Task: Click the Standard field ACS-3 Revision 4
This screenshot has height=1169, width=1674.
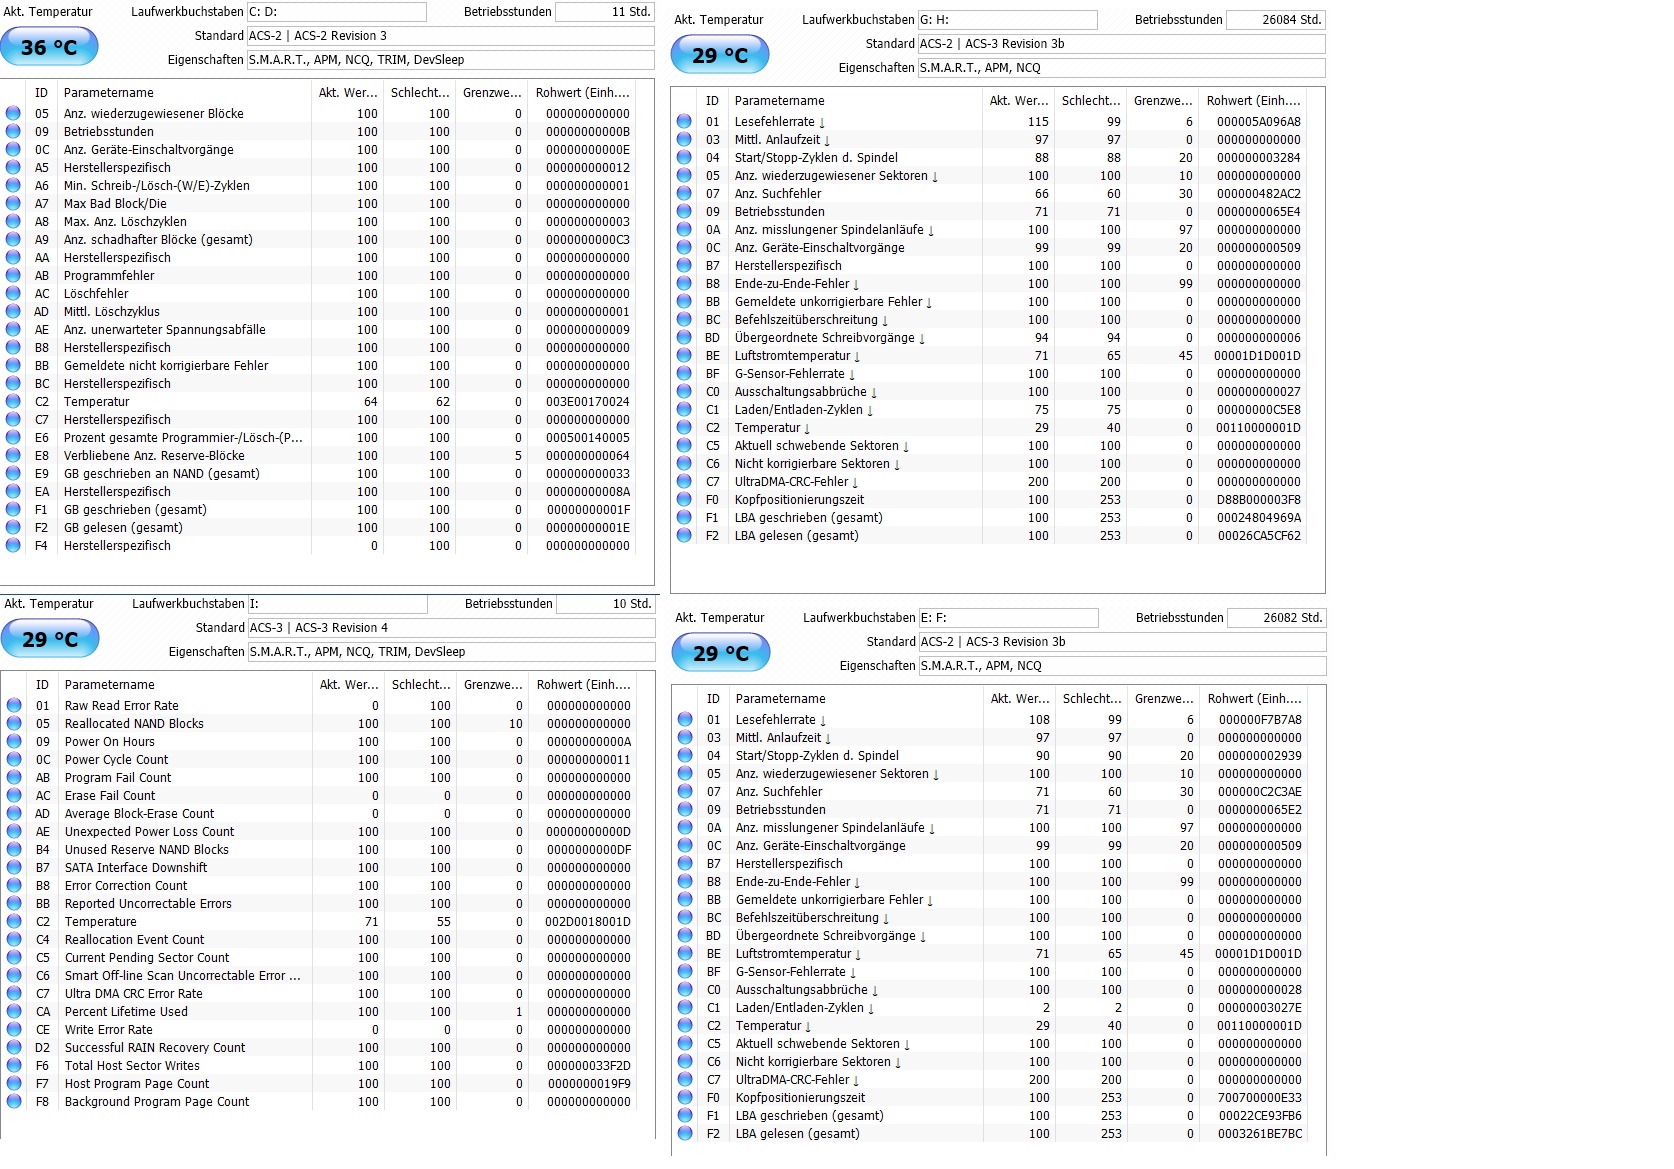Action: tap(451, 628)
